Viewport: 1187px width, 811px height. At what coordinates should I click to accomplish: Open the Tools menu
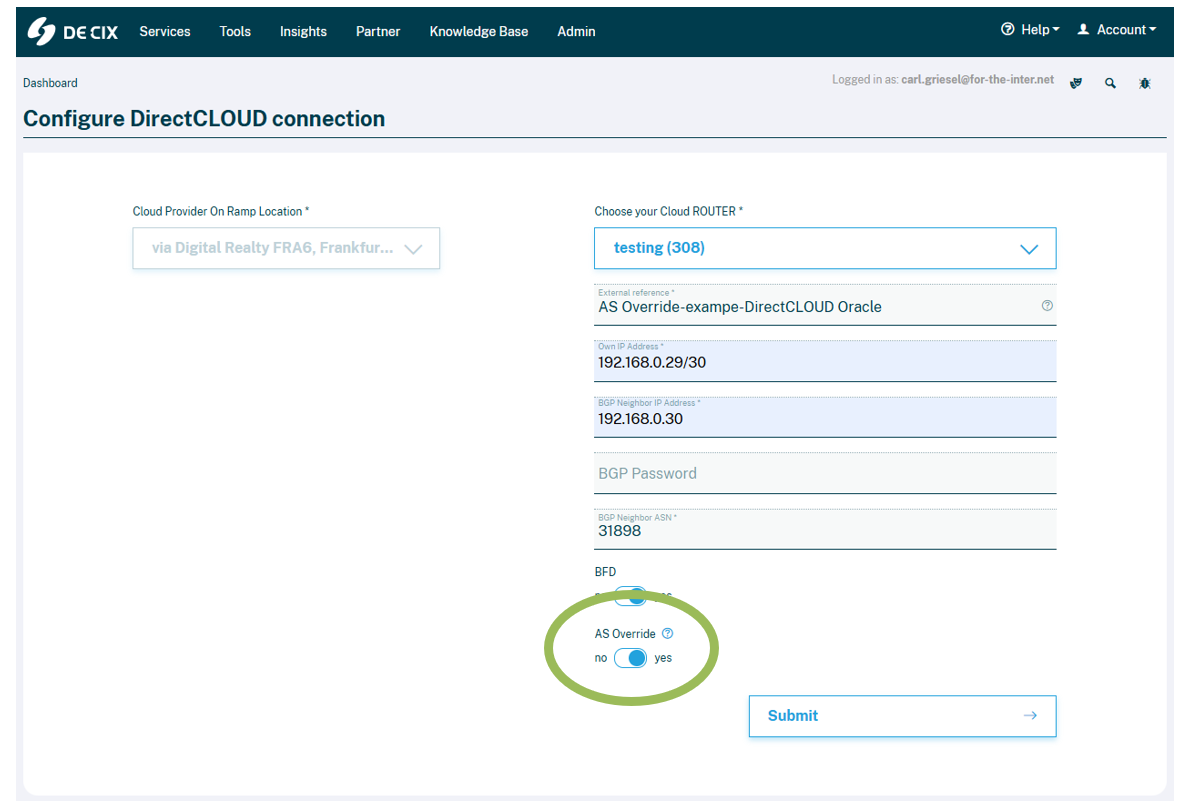(x=235, y=32)
